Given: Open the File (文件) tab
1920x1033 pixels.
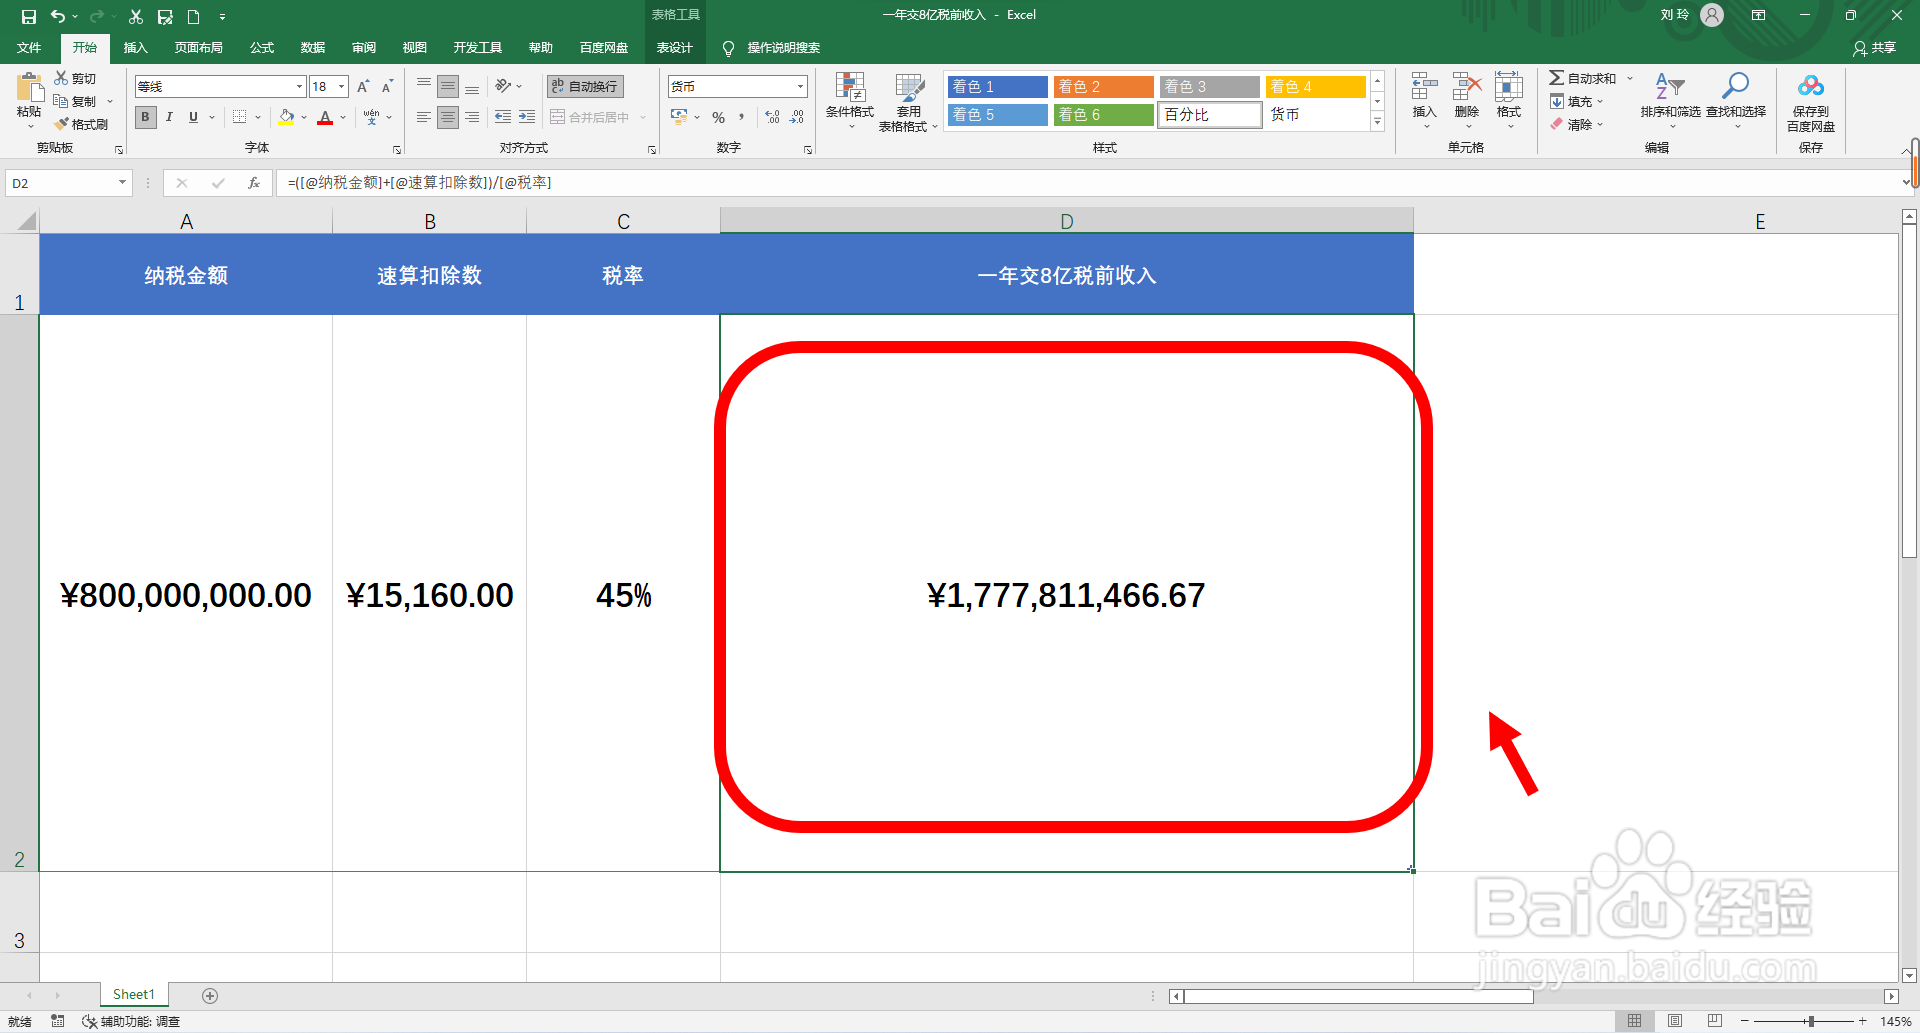Looking at the screenshot, I should pos(29,48).
